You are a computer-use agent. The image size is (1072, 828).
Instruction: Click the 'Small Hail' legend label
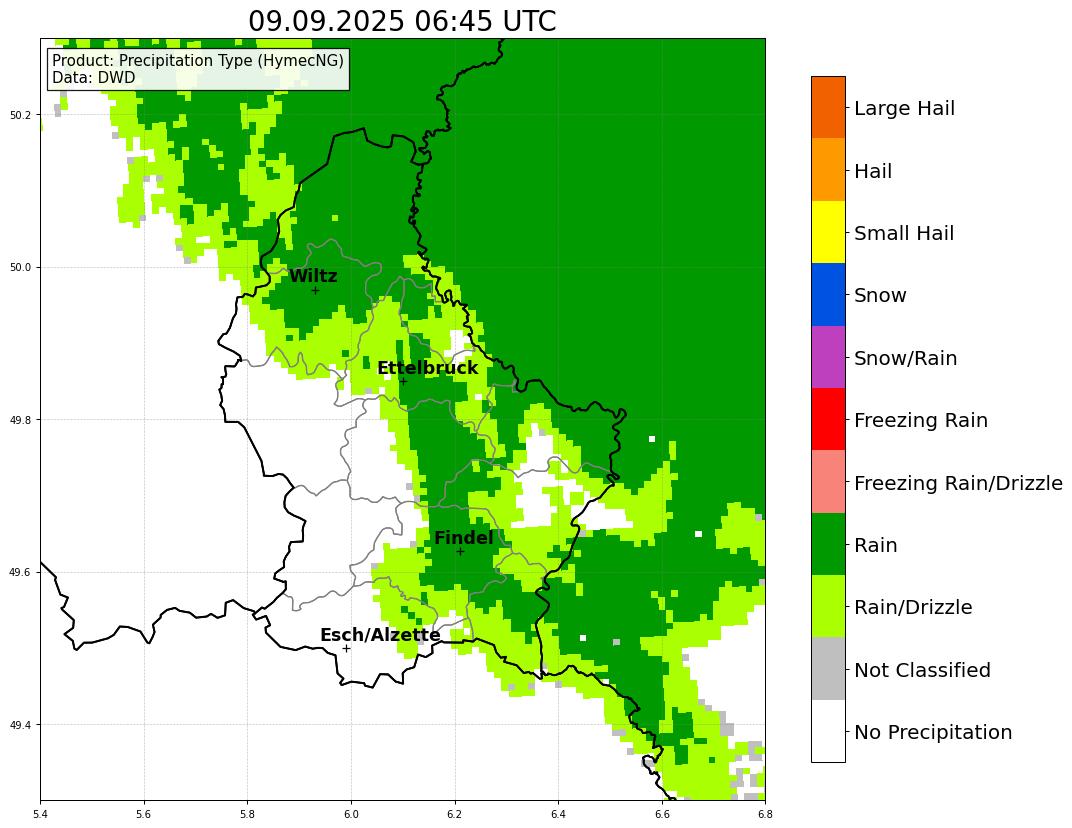(904, 233)
